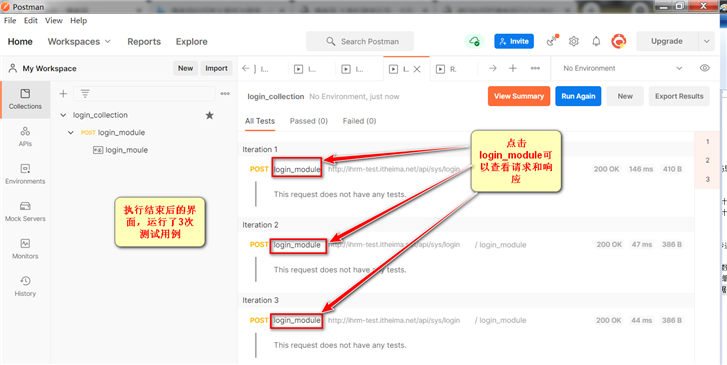Switch to the Passed (0) tab
Viewport: 727px width, 365px height.
point(309,121)
